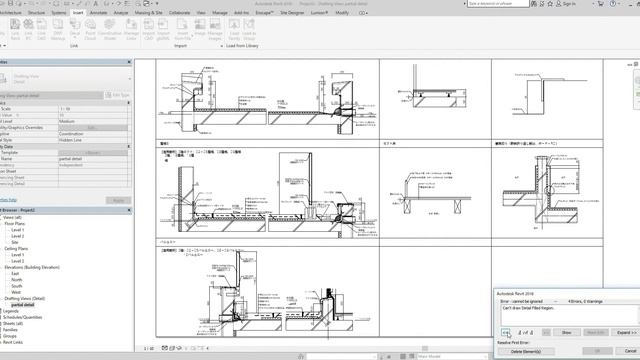This screenshot has height=360, width=640.
Task: Open the Enscape ribbon tab
Action: [264, 13]
